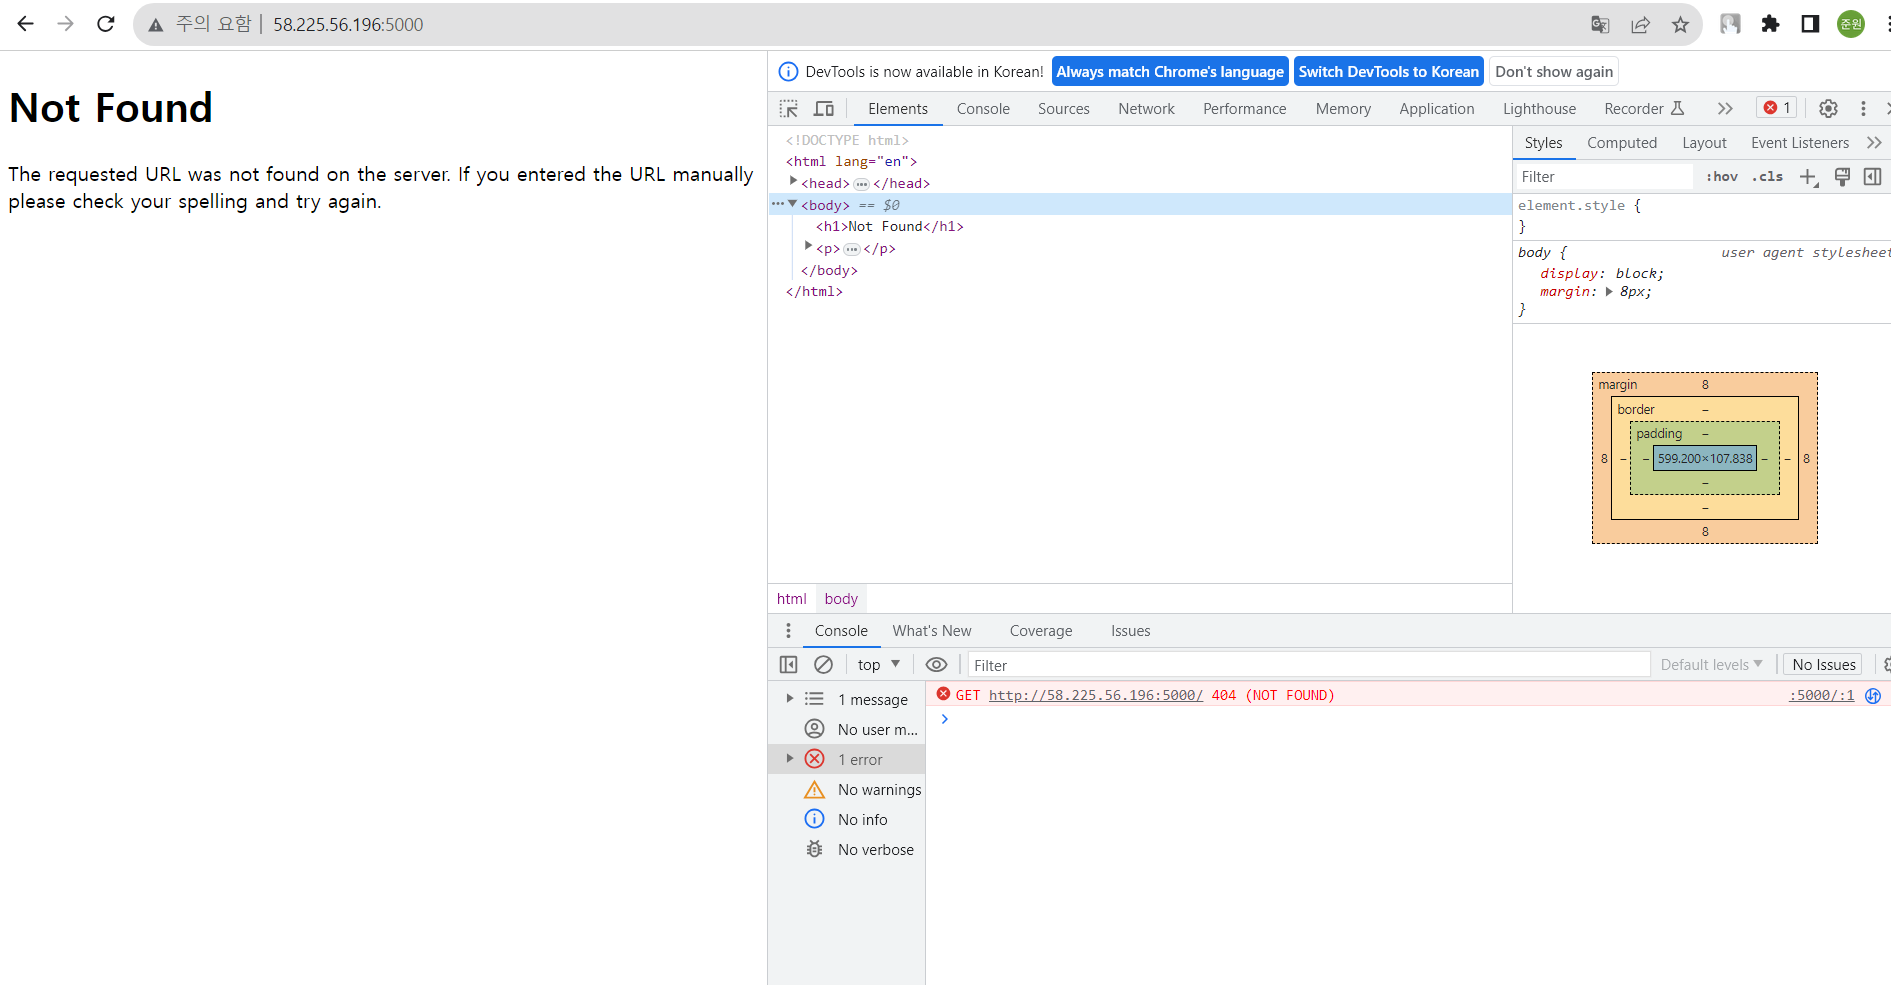Image resolution: width=1891 pixels, height=985 pixels.
Task: Create live expression eye icon
Action: pyautogui.click(x=936, y=665)
